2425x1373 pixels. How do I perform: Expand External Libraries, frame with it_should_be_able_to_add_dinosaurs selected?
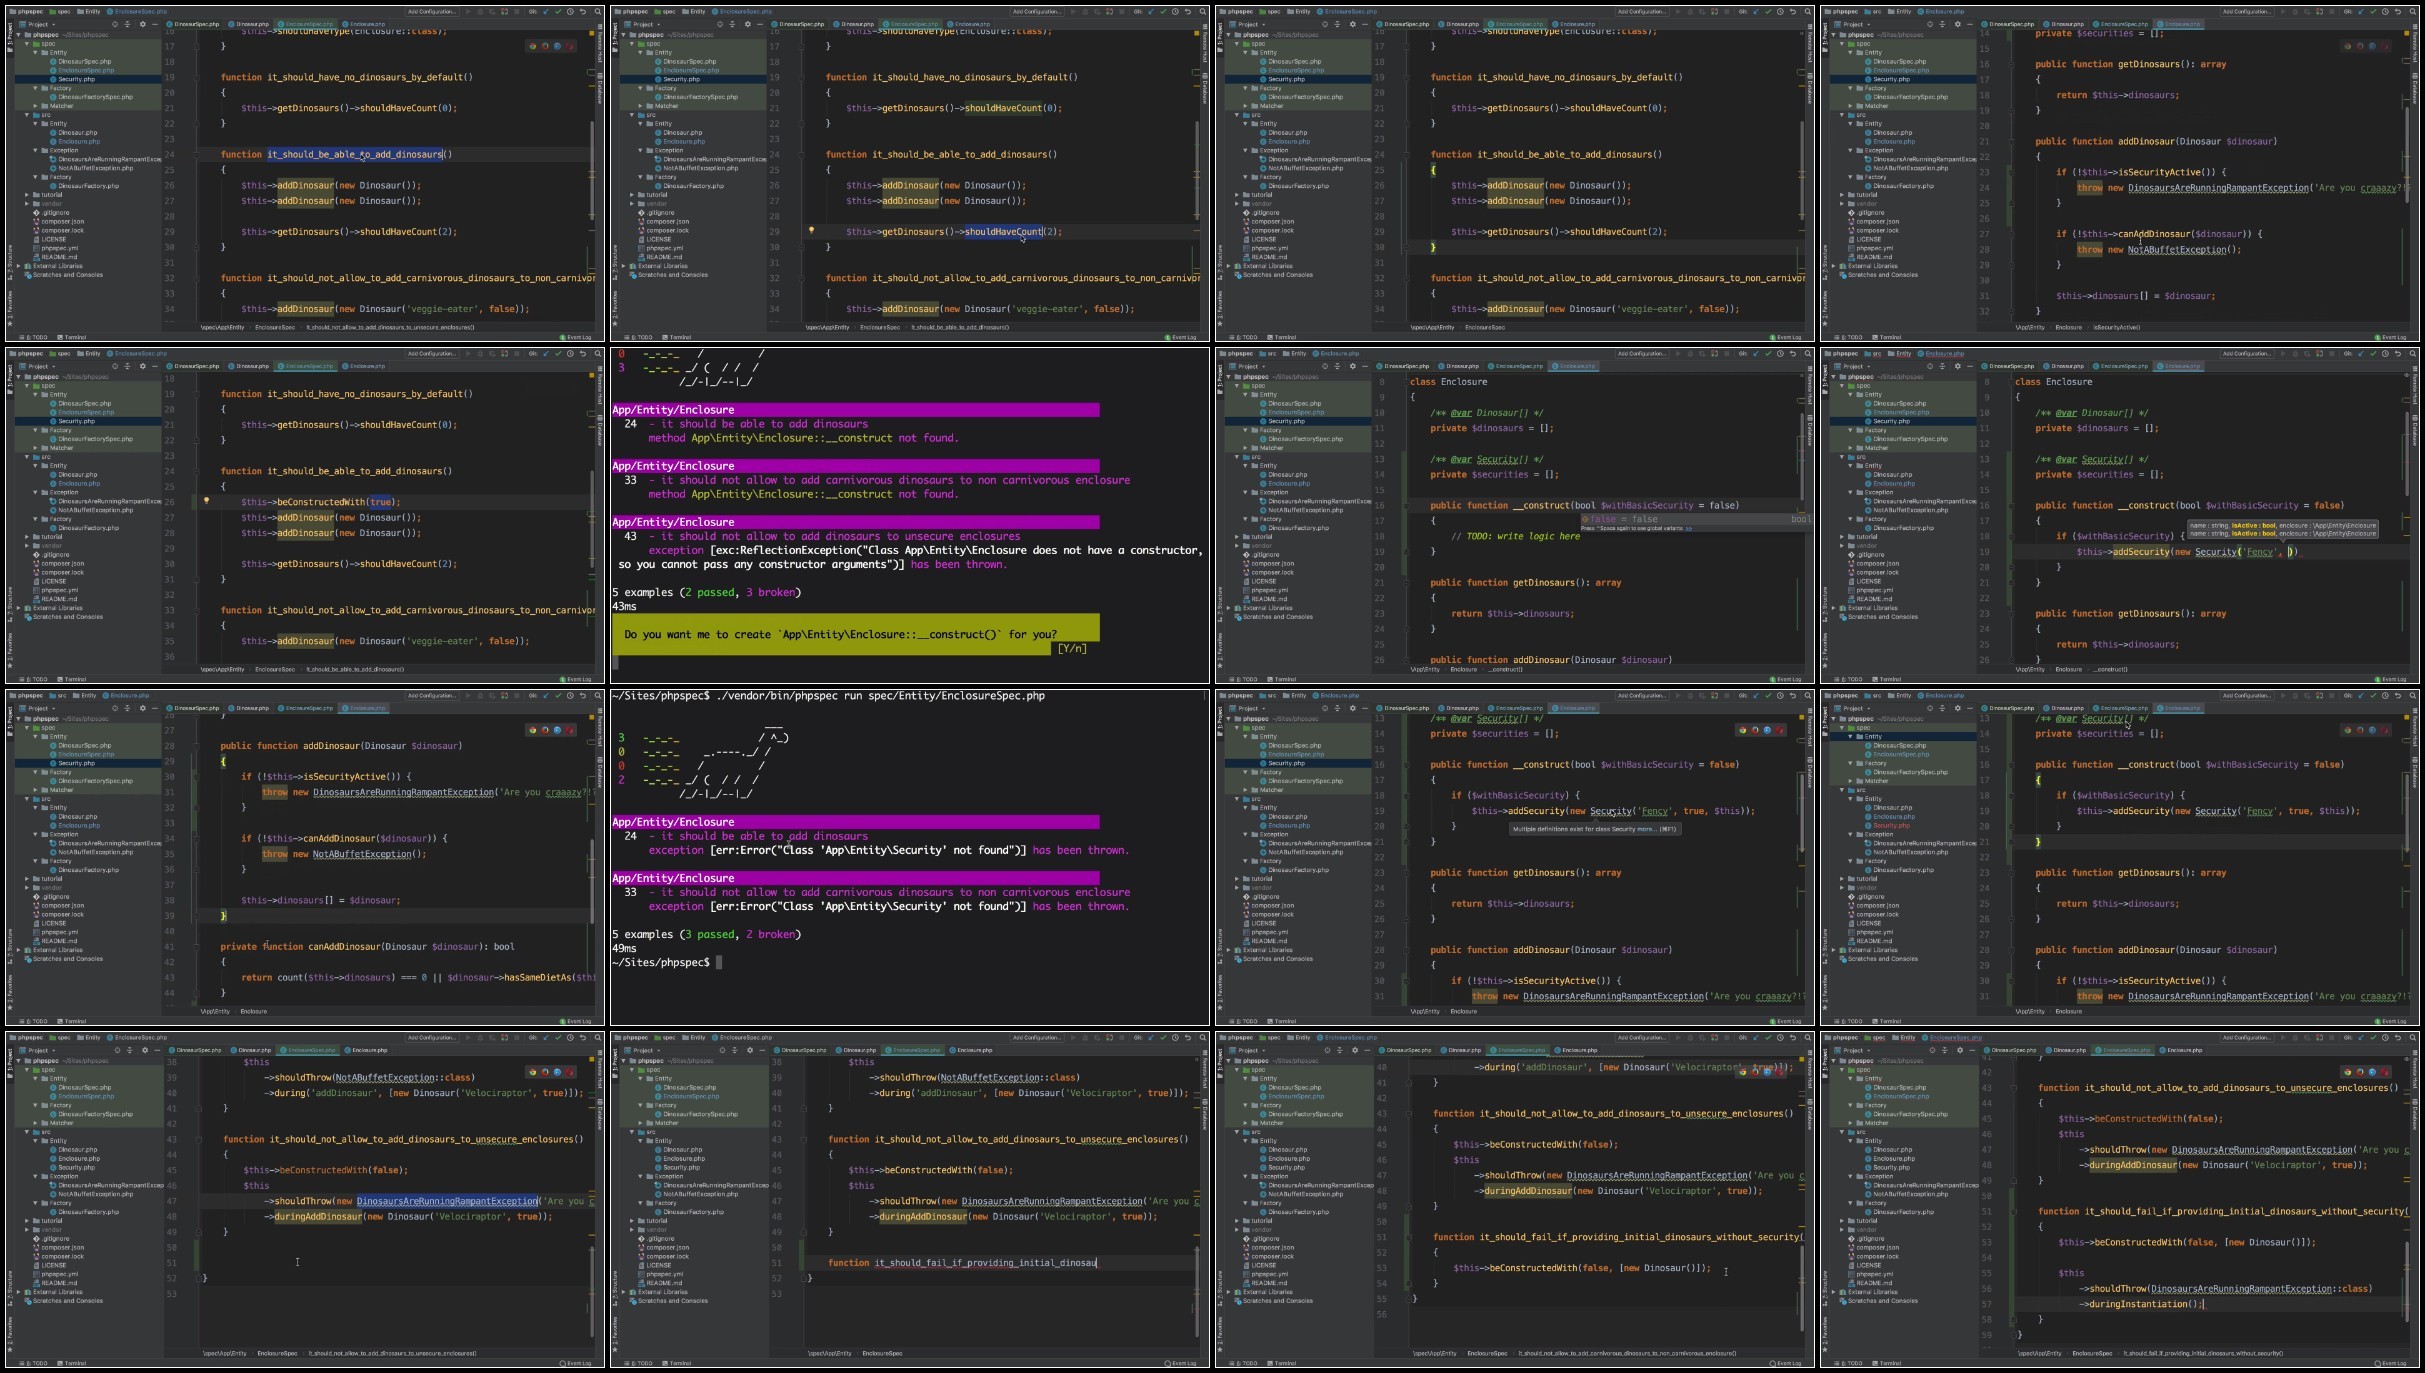point(19,266)
